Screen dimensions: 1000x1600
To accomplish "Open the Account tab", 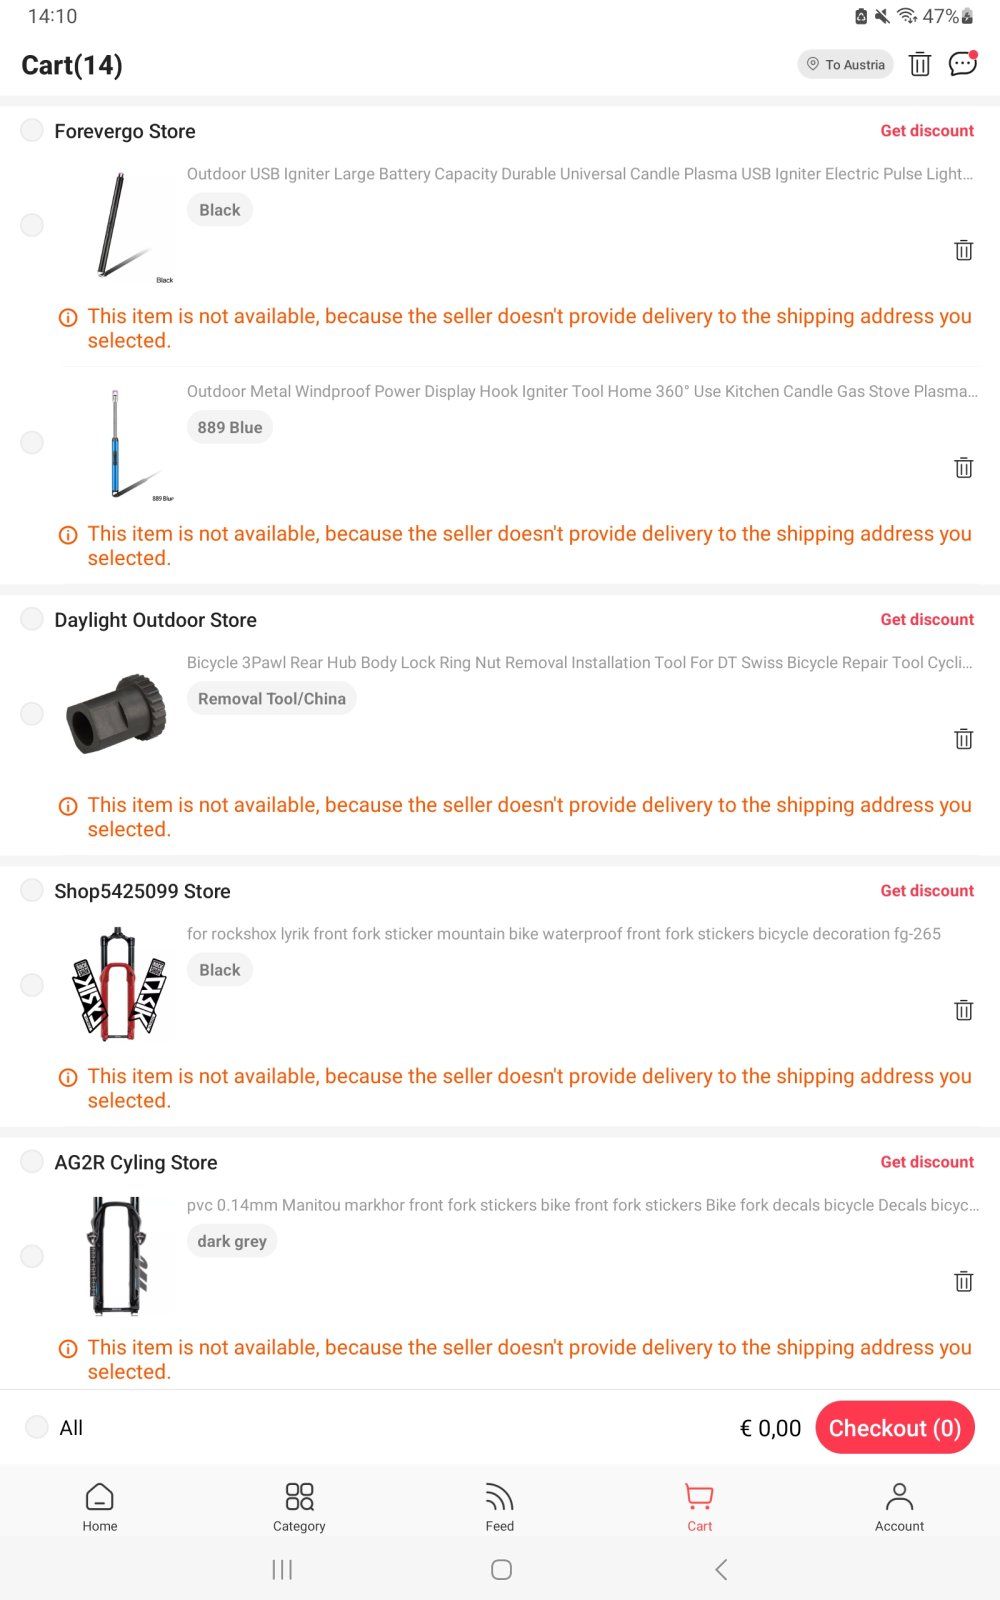I will 899,1506.
